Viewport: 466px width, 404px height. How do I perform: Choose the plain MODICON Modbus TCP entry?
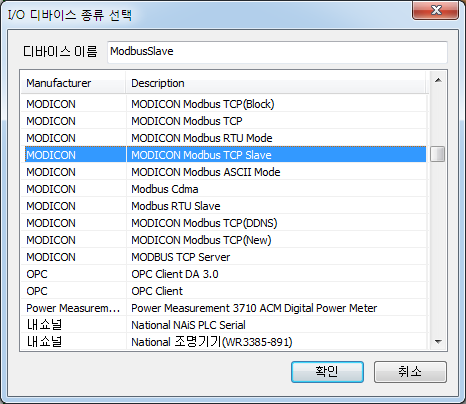(224, 121)
